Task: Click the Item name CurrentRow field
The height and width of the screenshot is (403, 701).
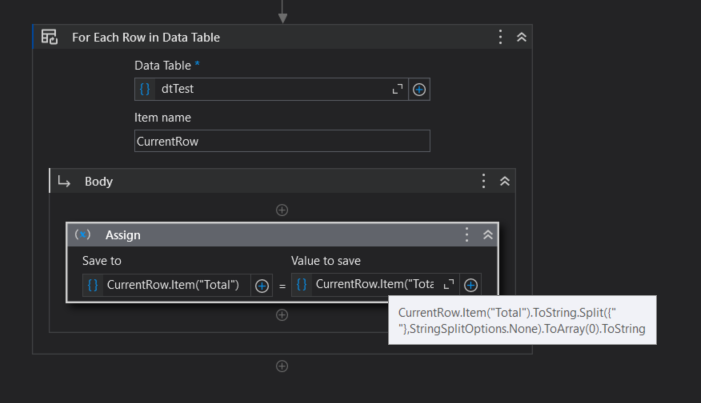Action: (282, 141)
